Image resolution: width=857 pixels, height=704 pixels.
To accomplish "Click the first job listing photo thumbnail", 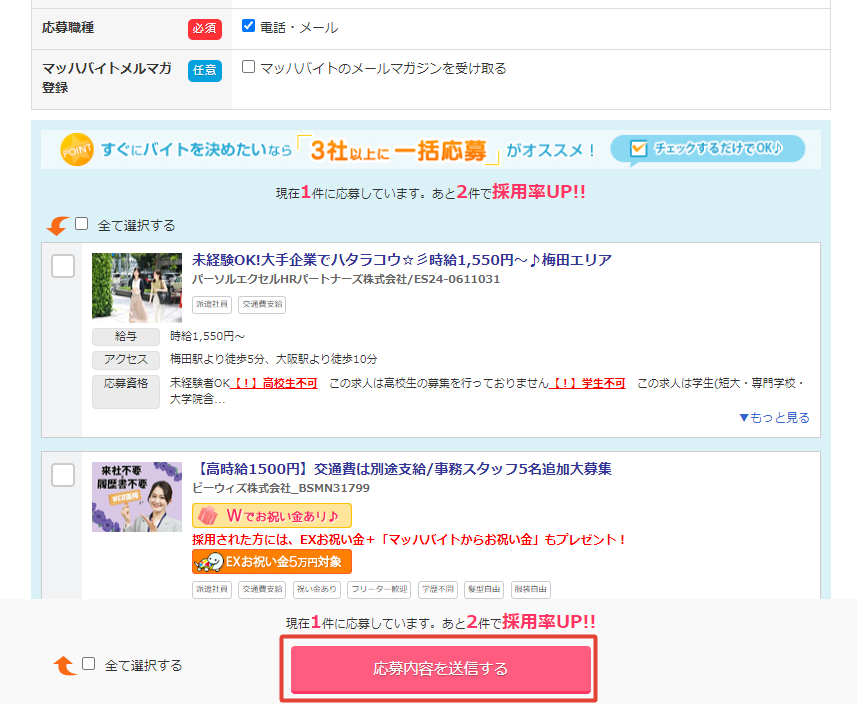I will click(137, 288).
